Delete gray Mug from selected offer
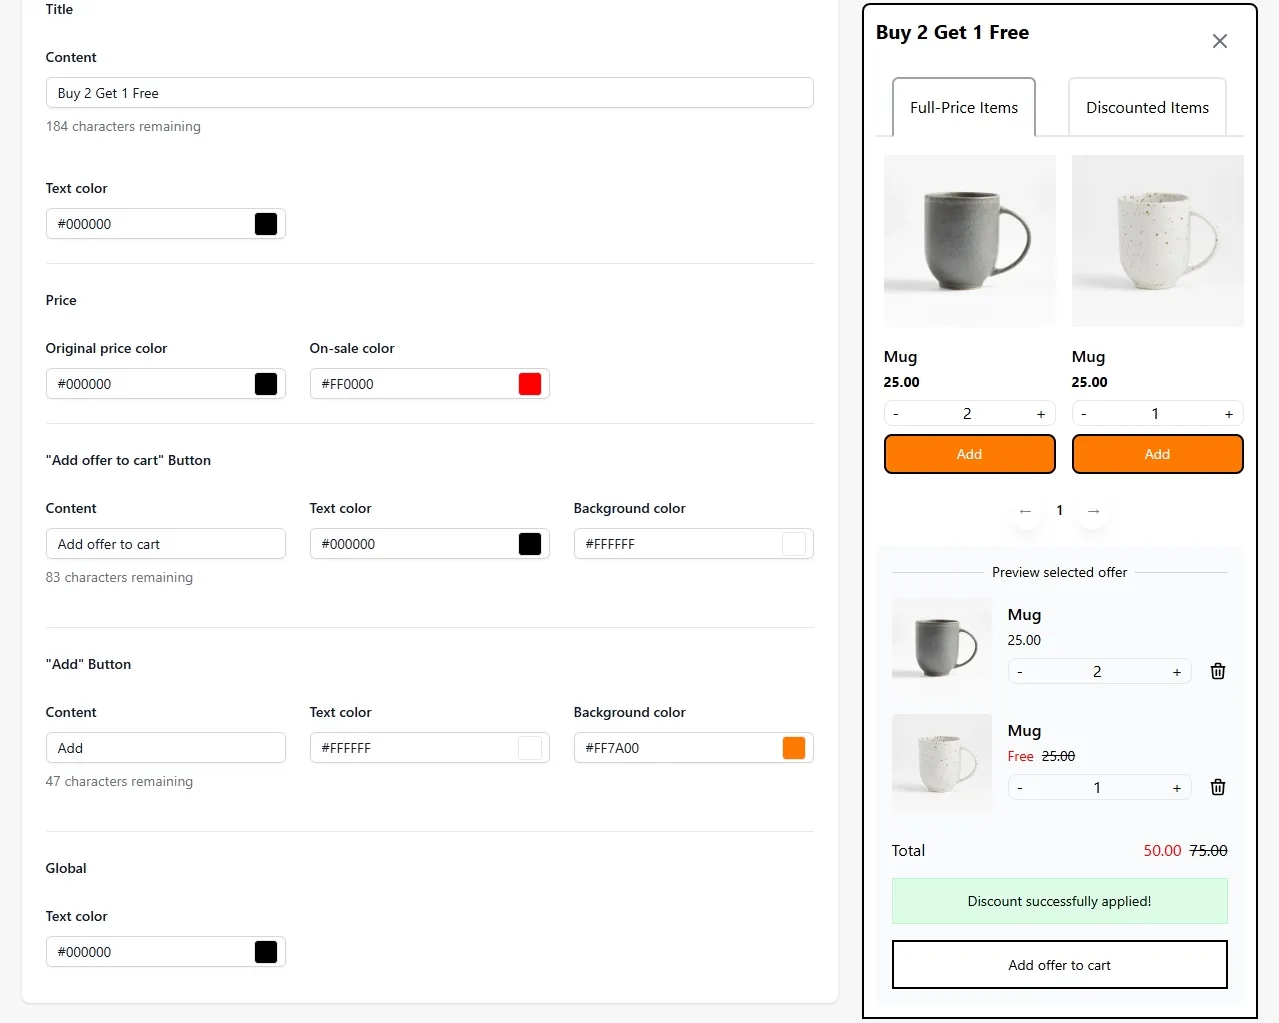This screenshot has width=1279, height=1023. 1218,671
